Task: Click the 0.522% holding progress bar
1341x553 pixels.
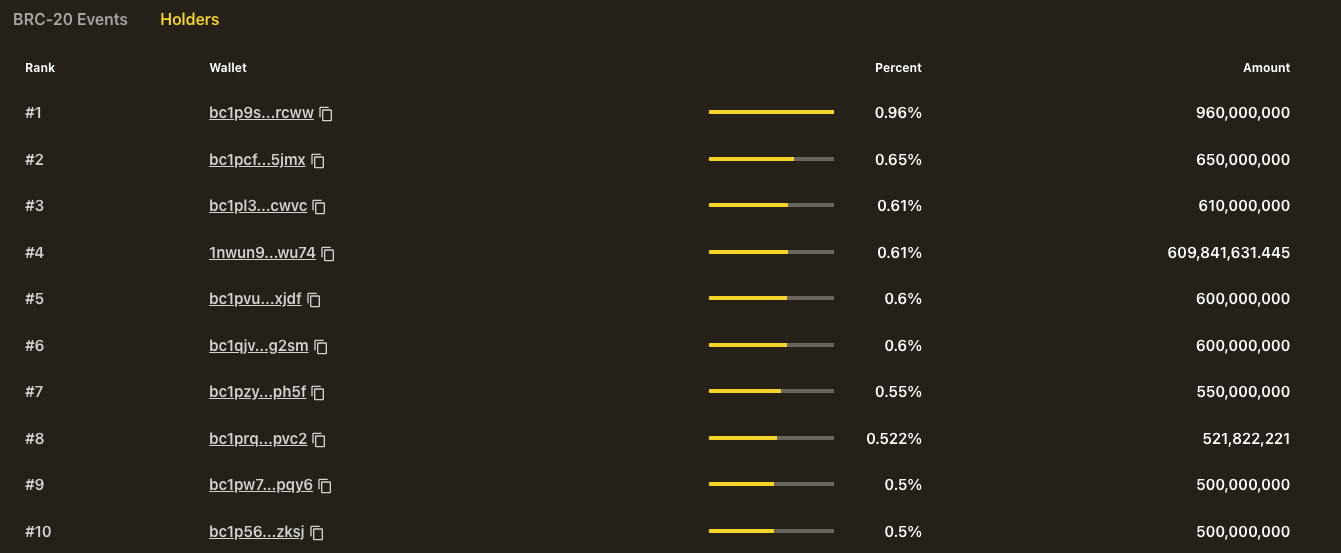Action: [771, 438]
